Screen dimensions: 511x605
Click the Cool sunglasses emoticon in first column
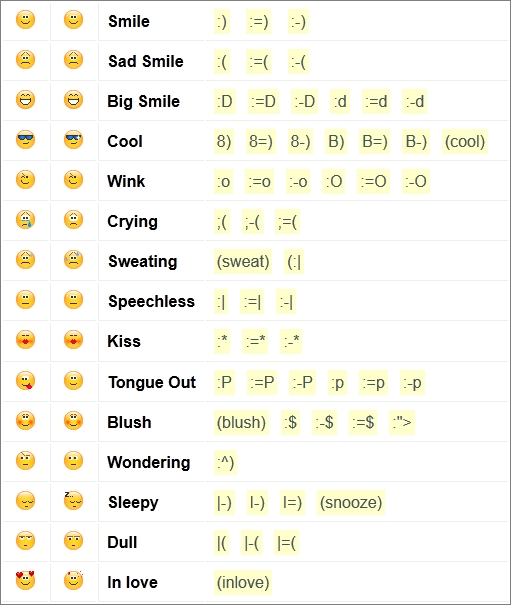pyautogui.click(x=25, y=140)
